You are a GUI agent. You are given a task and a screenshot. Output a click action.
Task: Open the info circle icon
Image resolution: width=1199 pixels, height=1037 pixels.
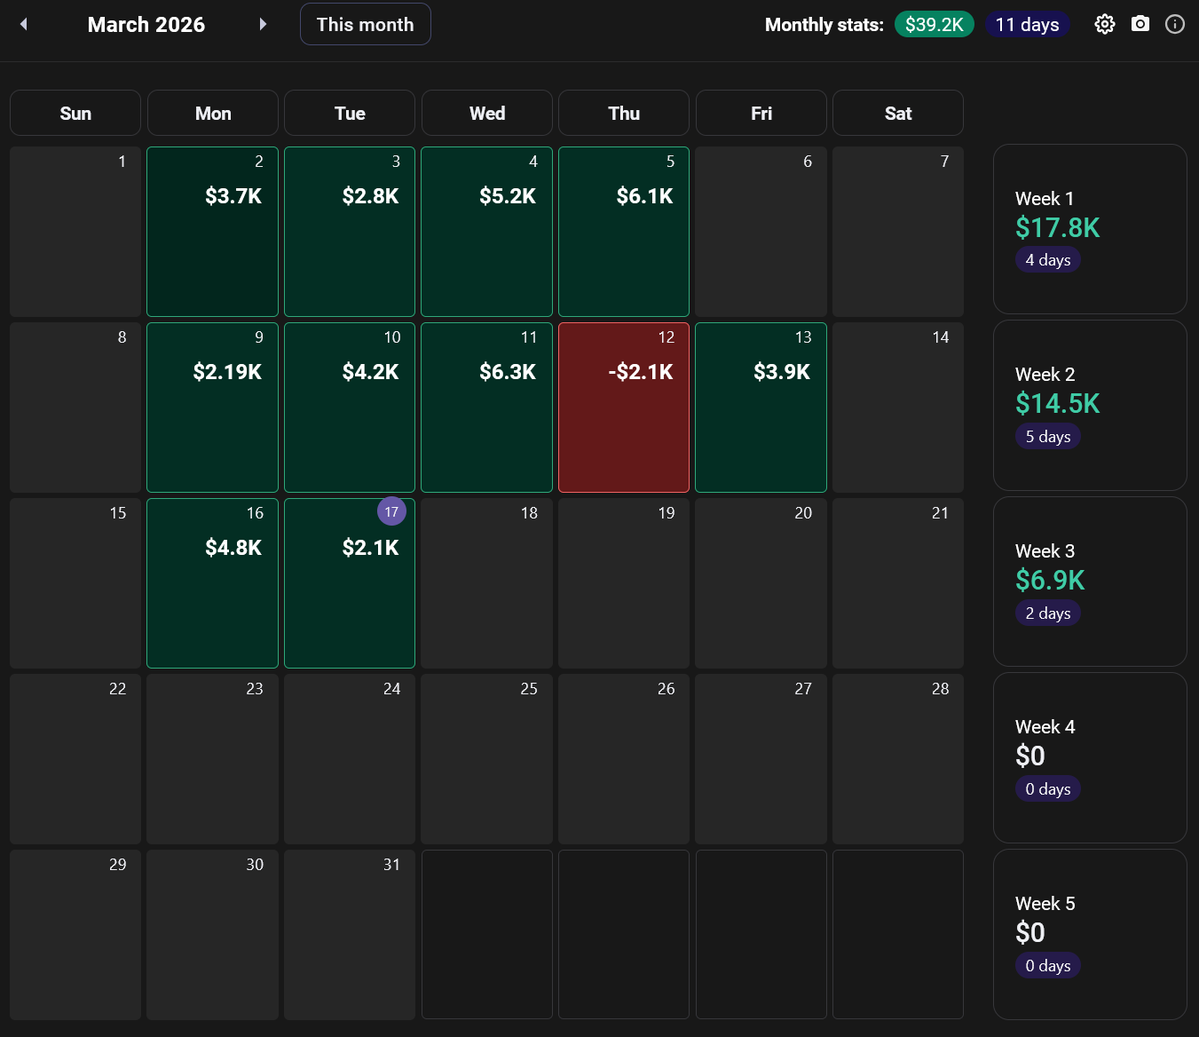(x=1175, y=24)
